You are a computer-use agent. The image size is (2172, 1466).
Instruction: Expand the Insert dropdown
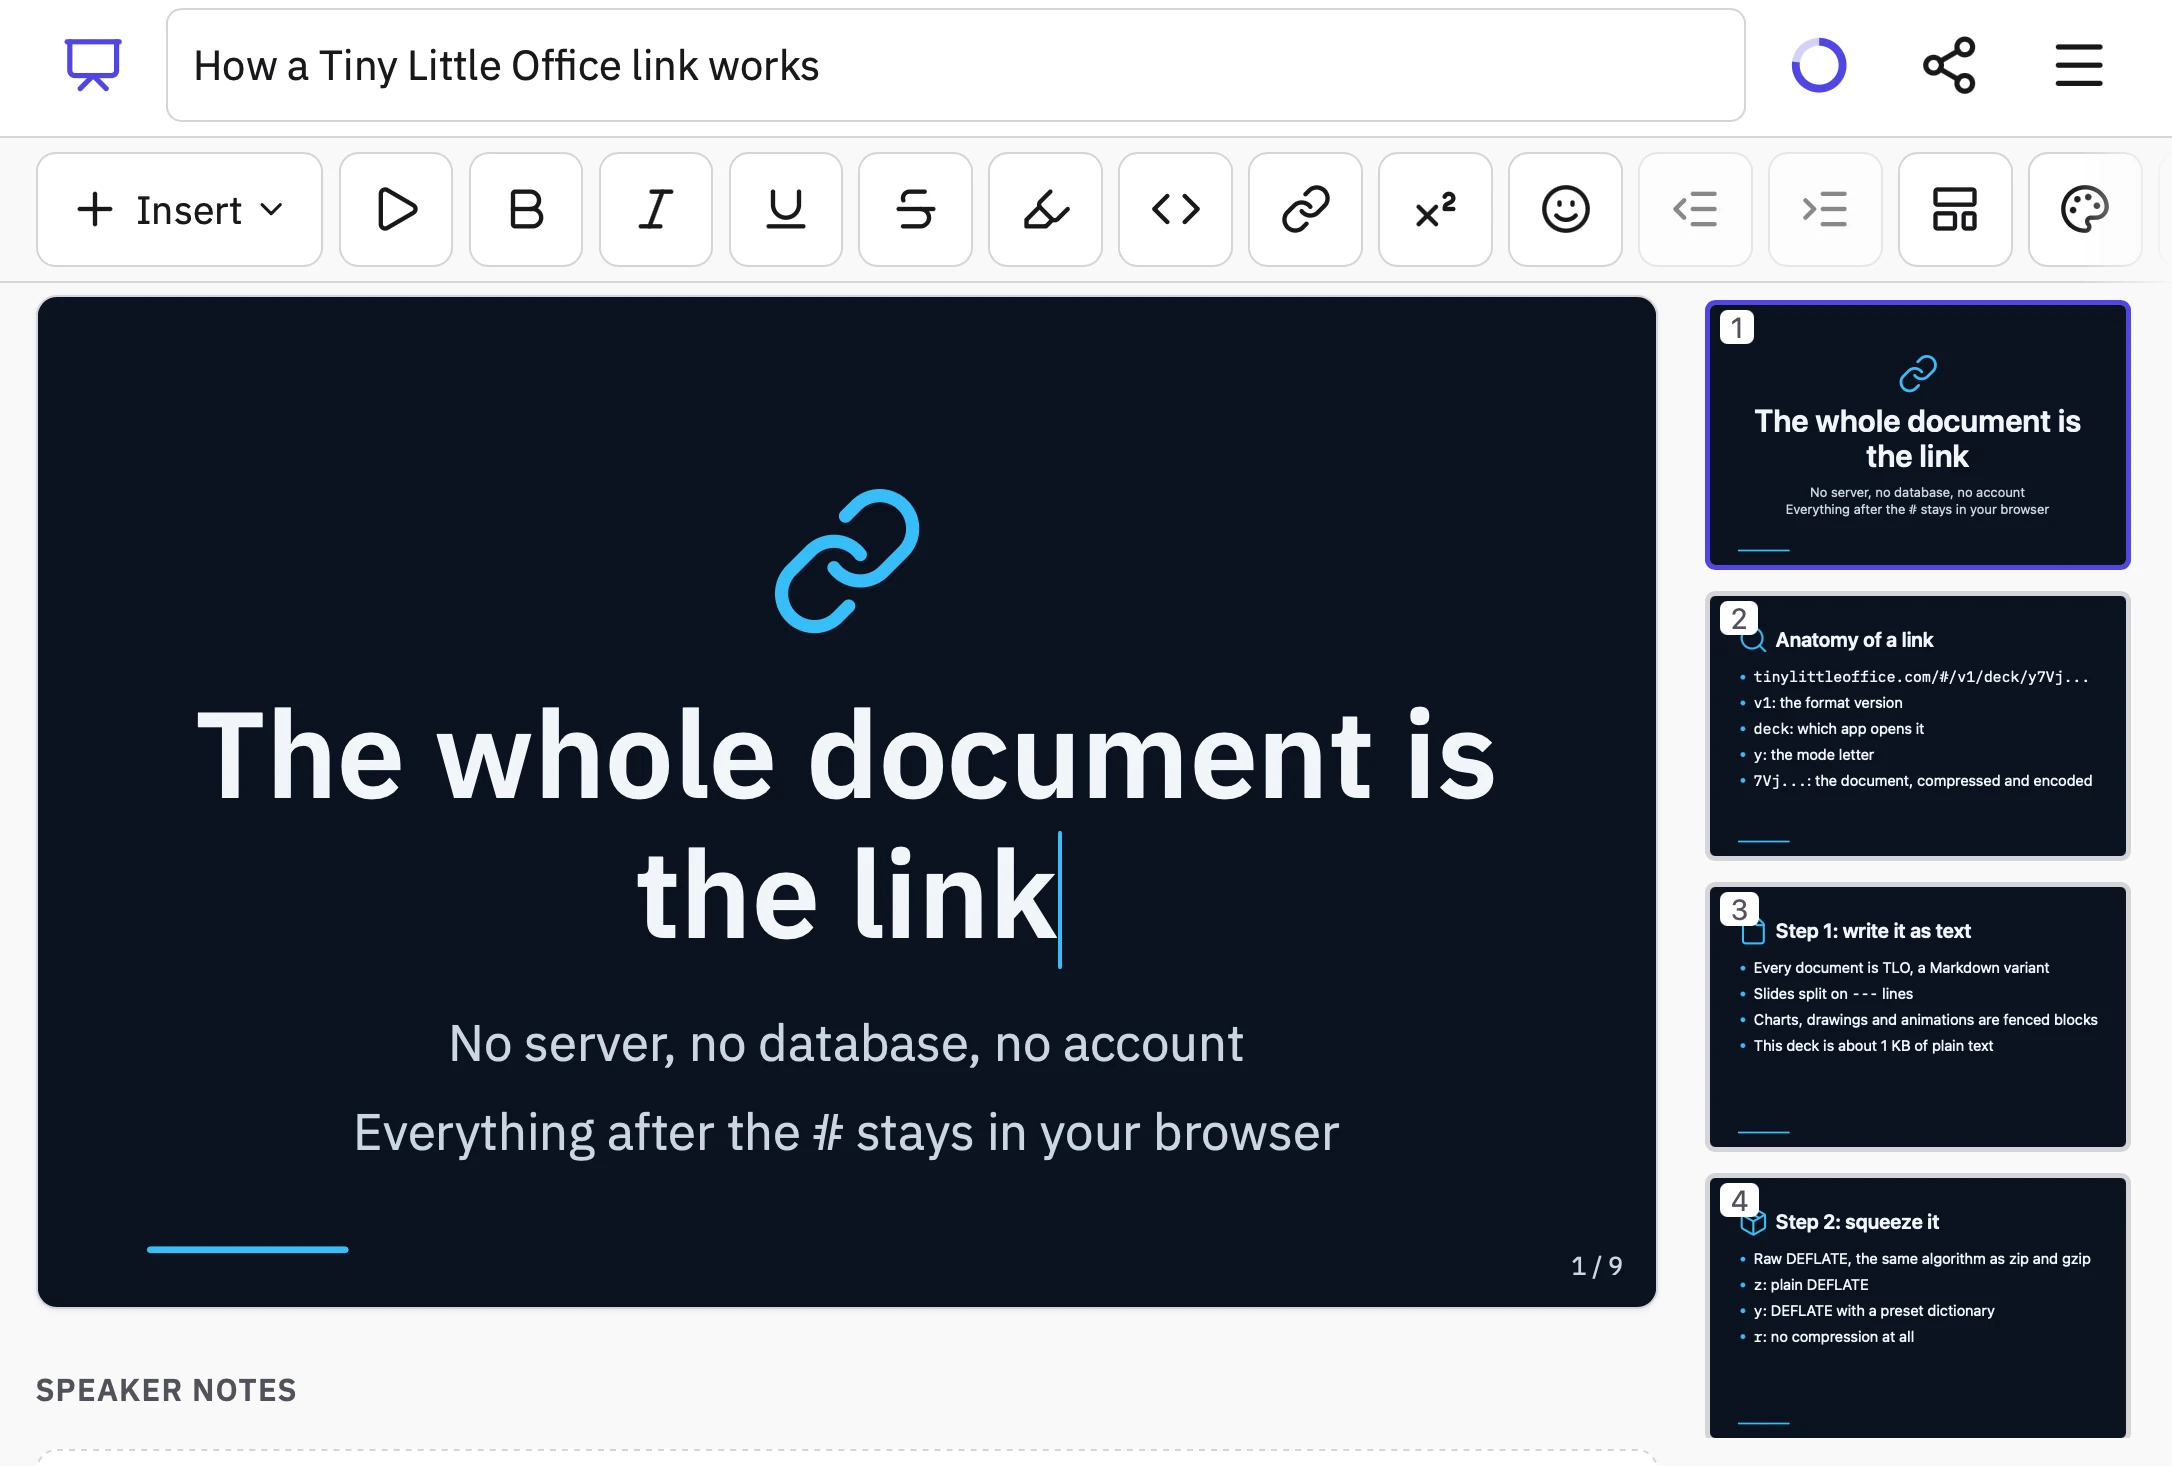point(179,210)
